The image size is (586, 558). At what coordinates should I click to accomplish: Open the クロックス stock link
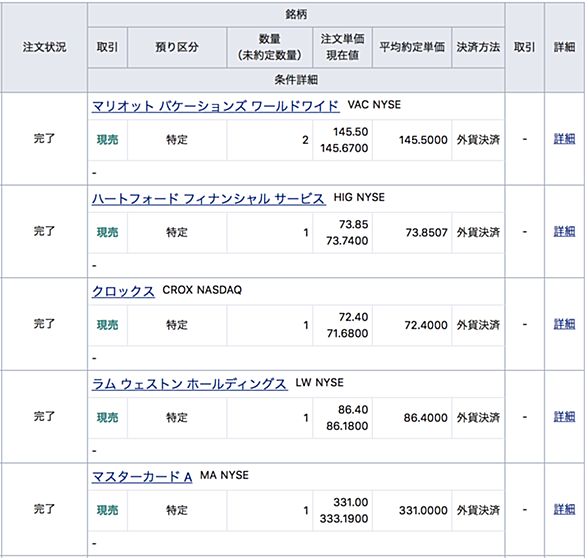(x=123, y=291)
